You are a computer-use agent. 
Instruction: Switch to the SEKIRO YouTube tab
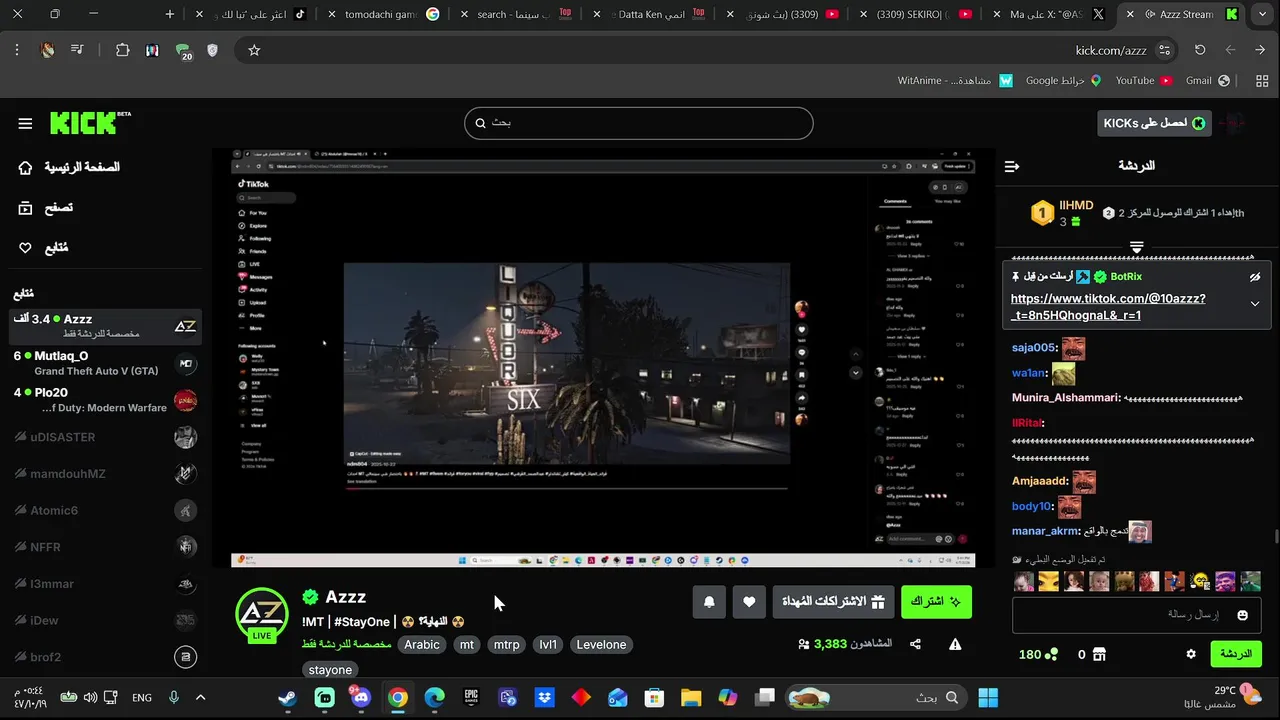(x=920, y=14)
